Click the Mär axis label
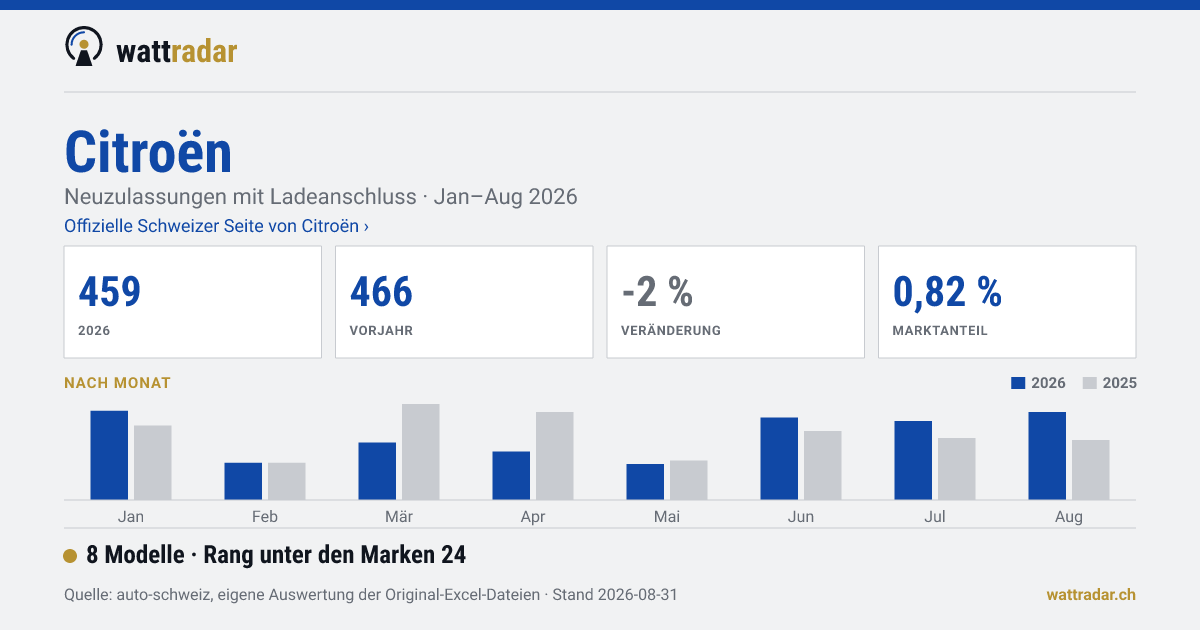This screenshot has height=630, width=1200. click(399, 517)
